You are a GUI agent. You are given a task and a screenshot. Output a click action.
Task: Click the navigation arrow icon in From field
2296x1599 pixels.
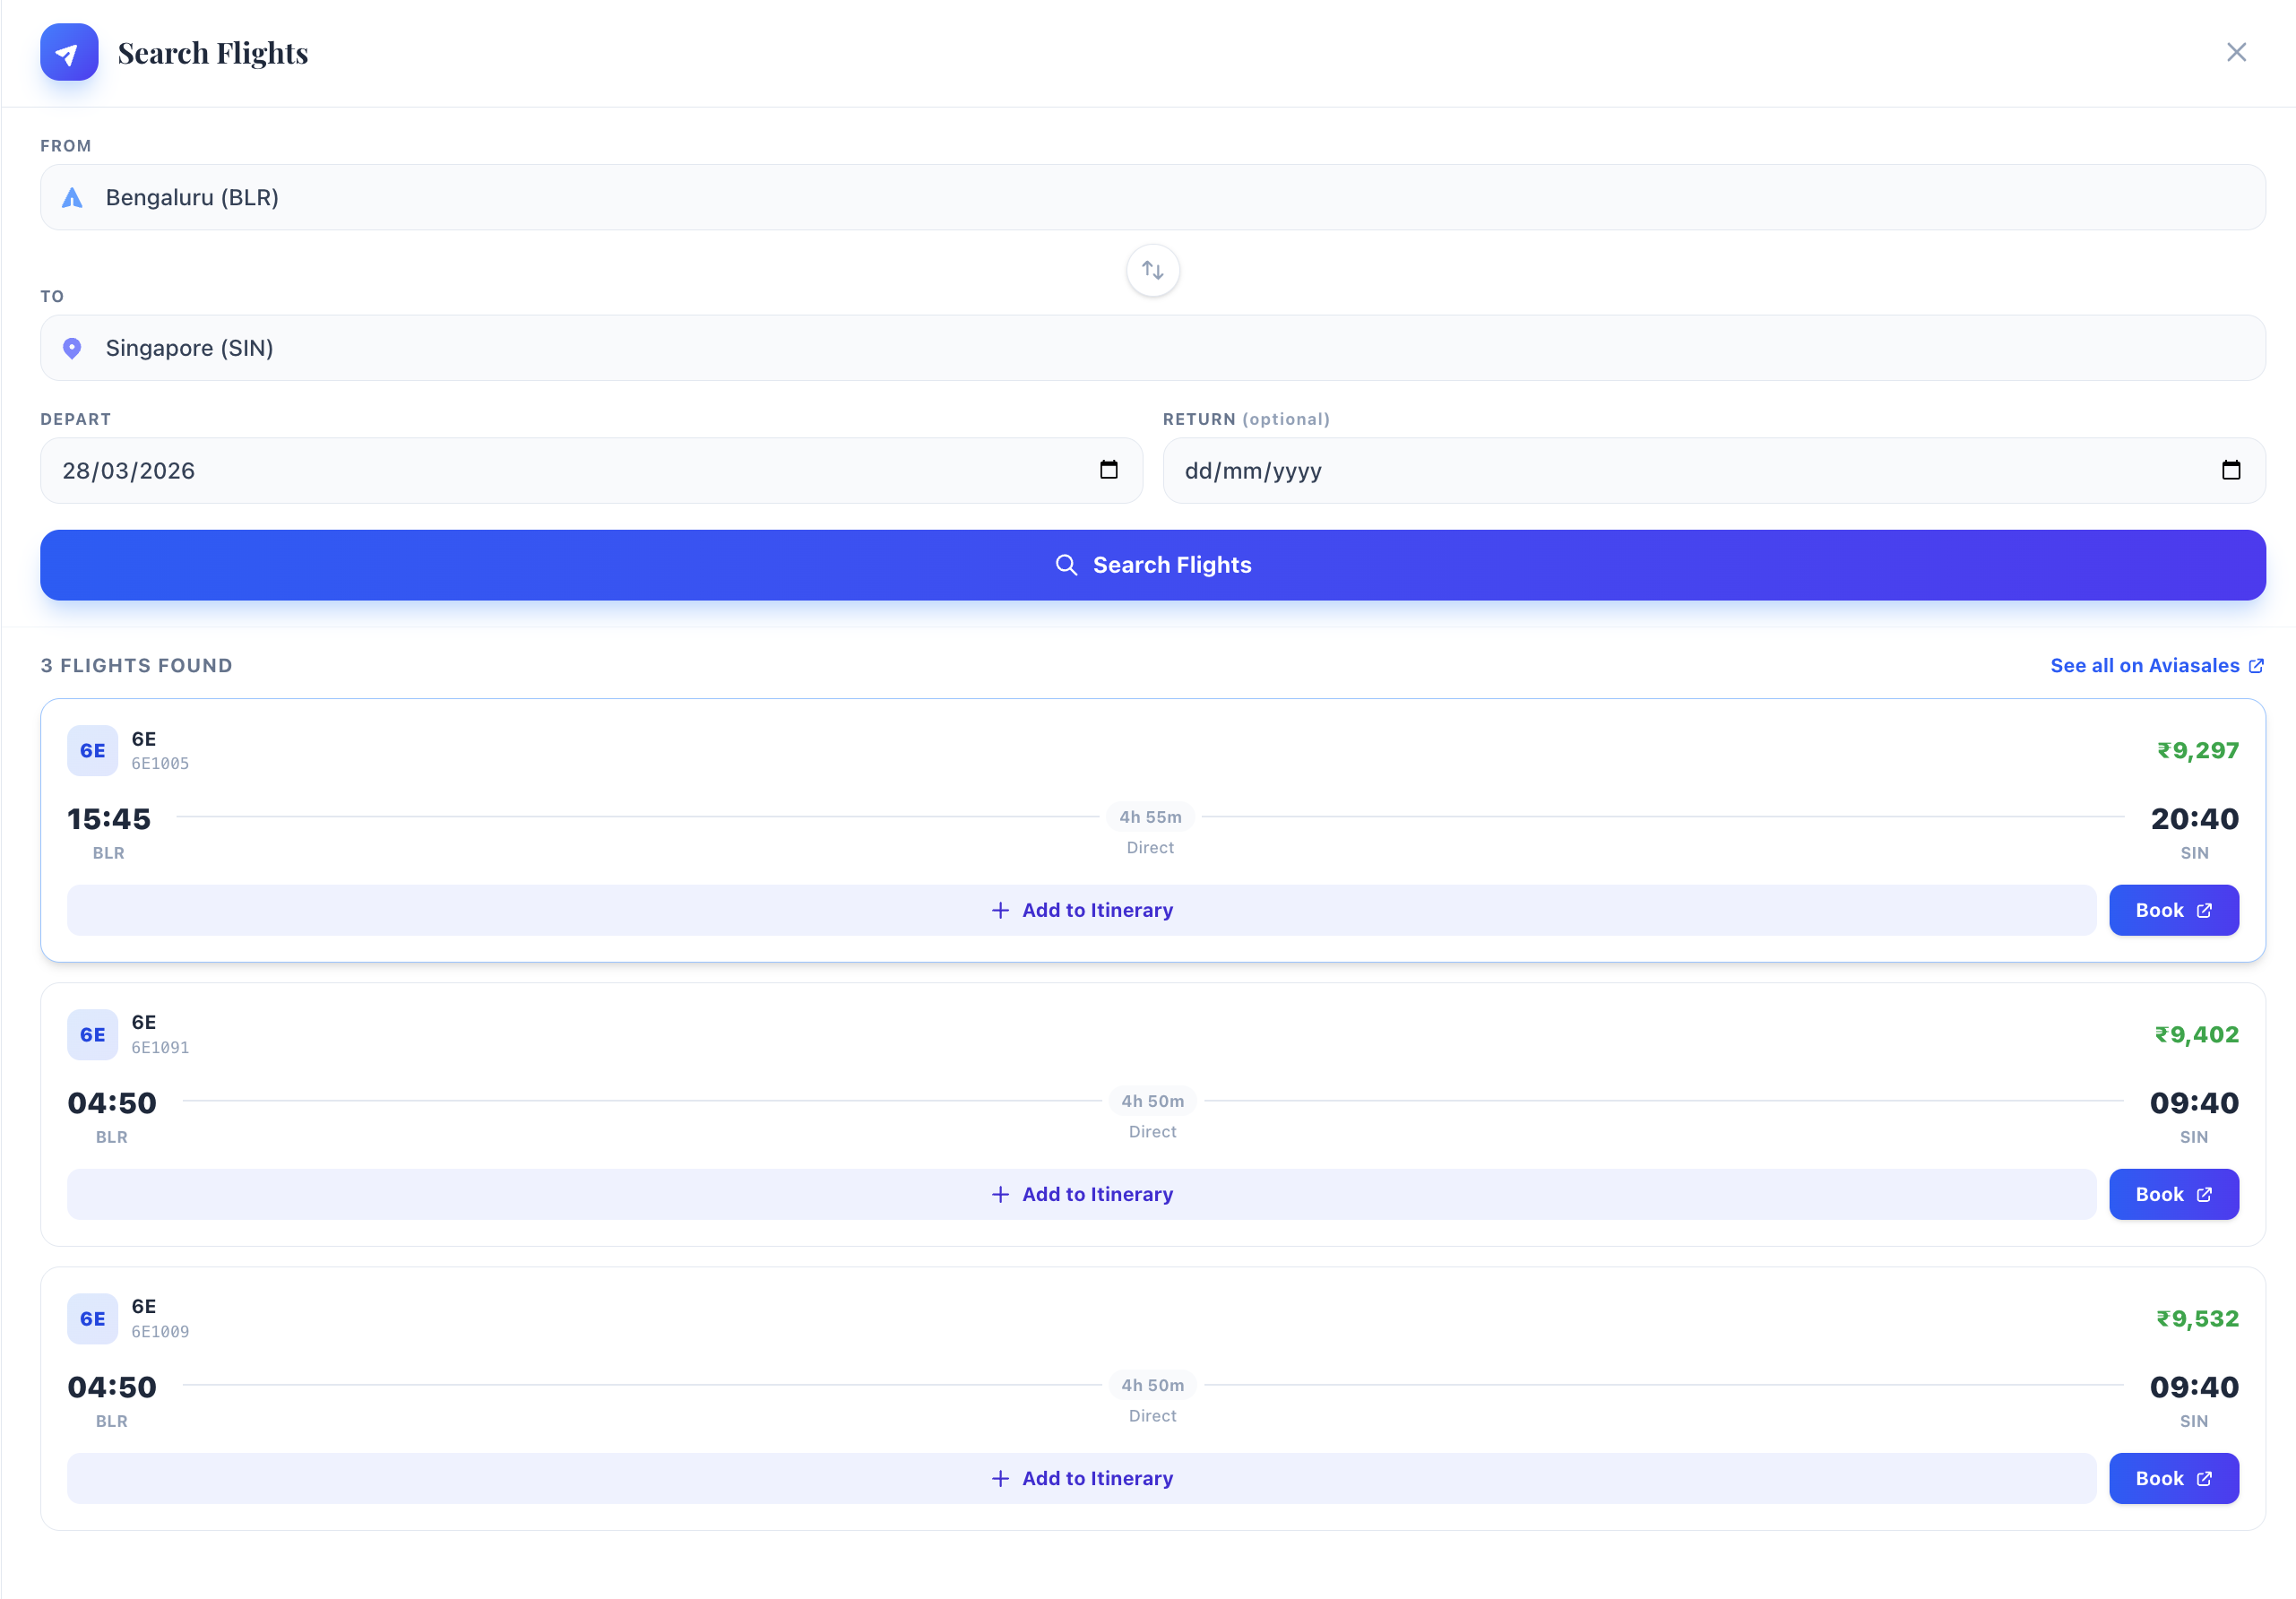pos(72,198)
